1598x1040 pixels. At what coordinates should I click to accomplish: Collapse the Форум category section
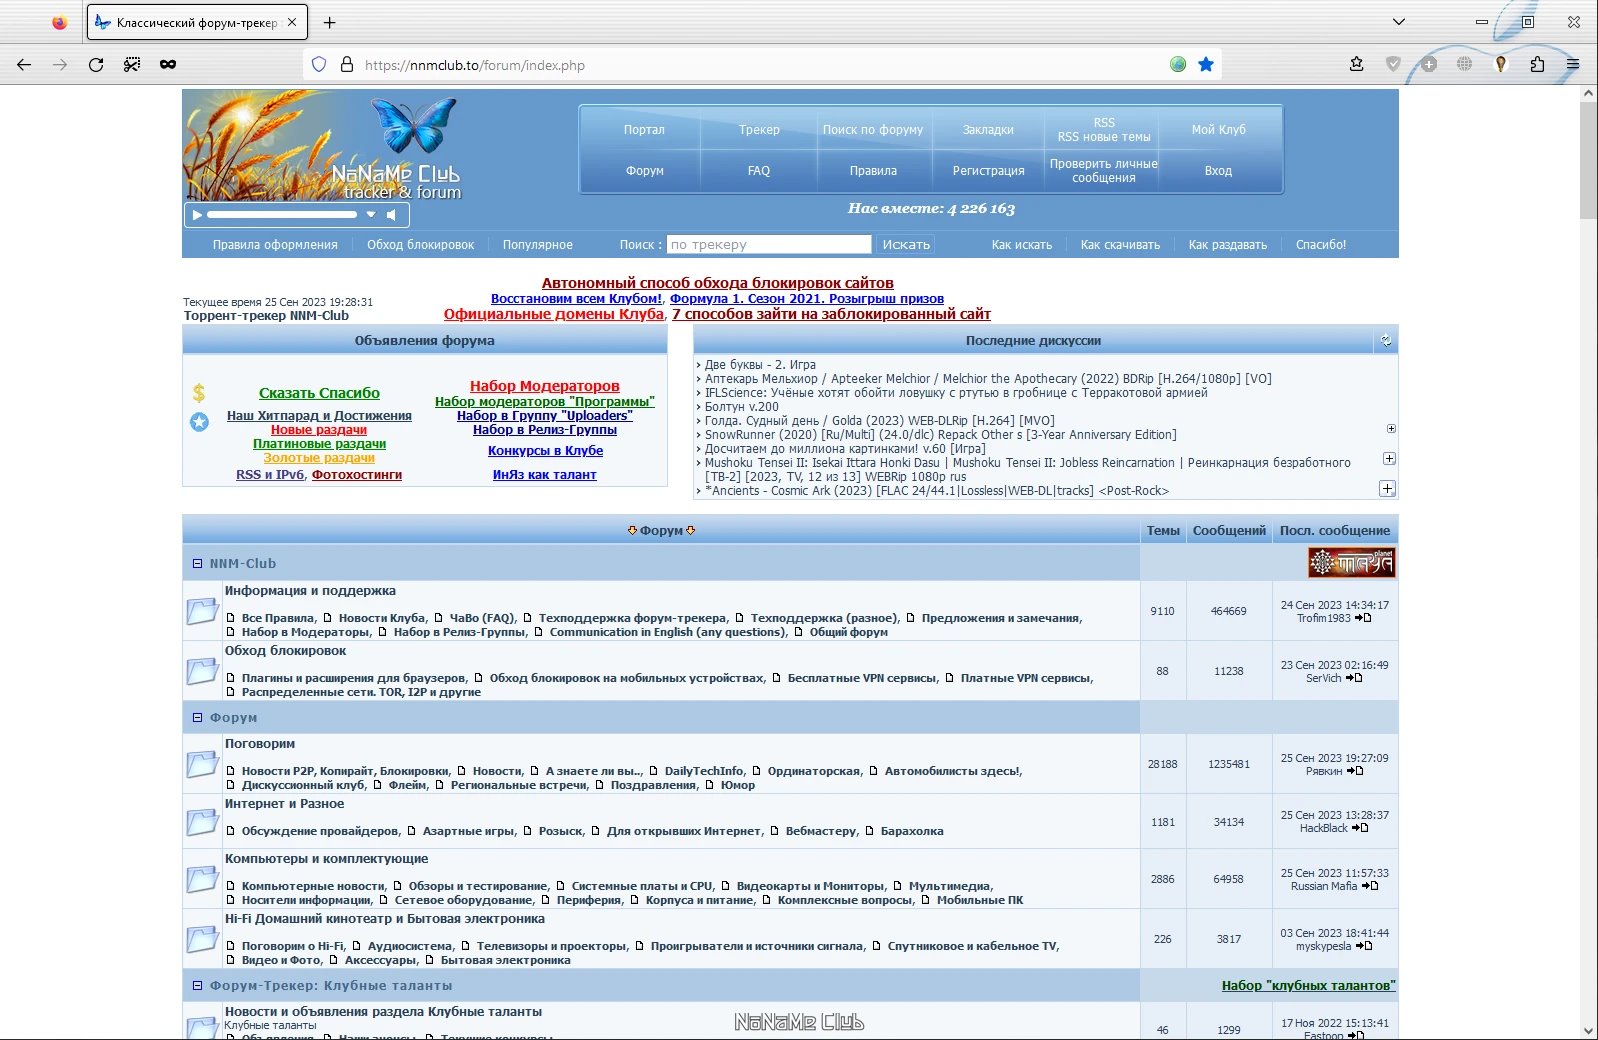click(x=197, y=717)
